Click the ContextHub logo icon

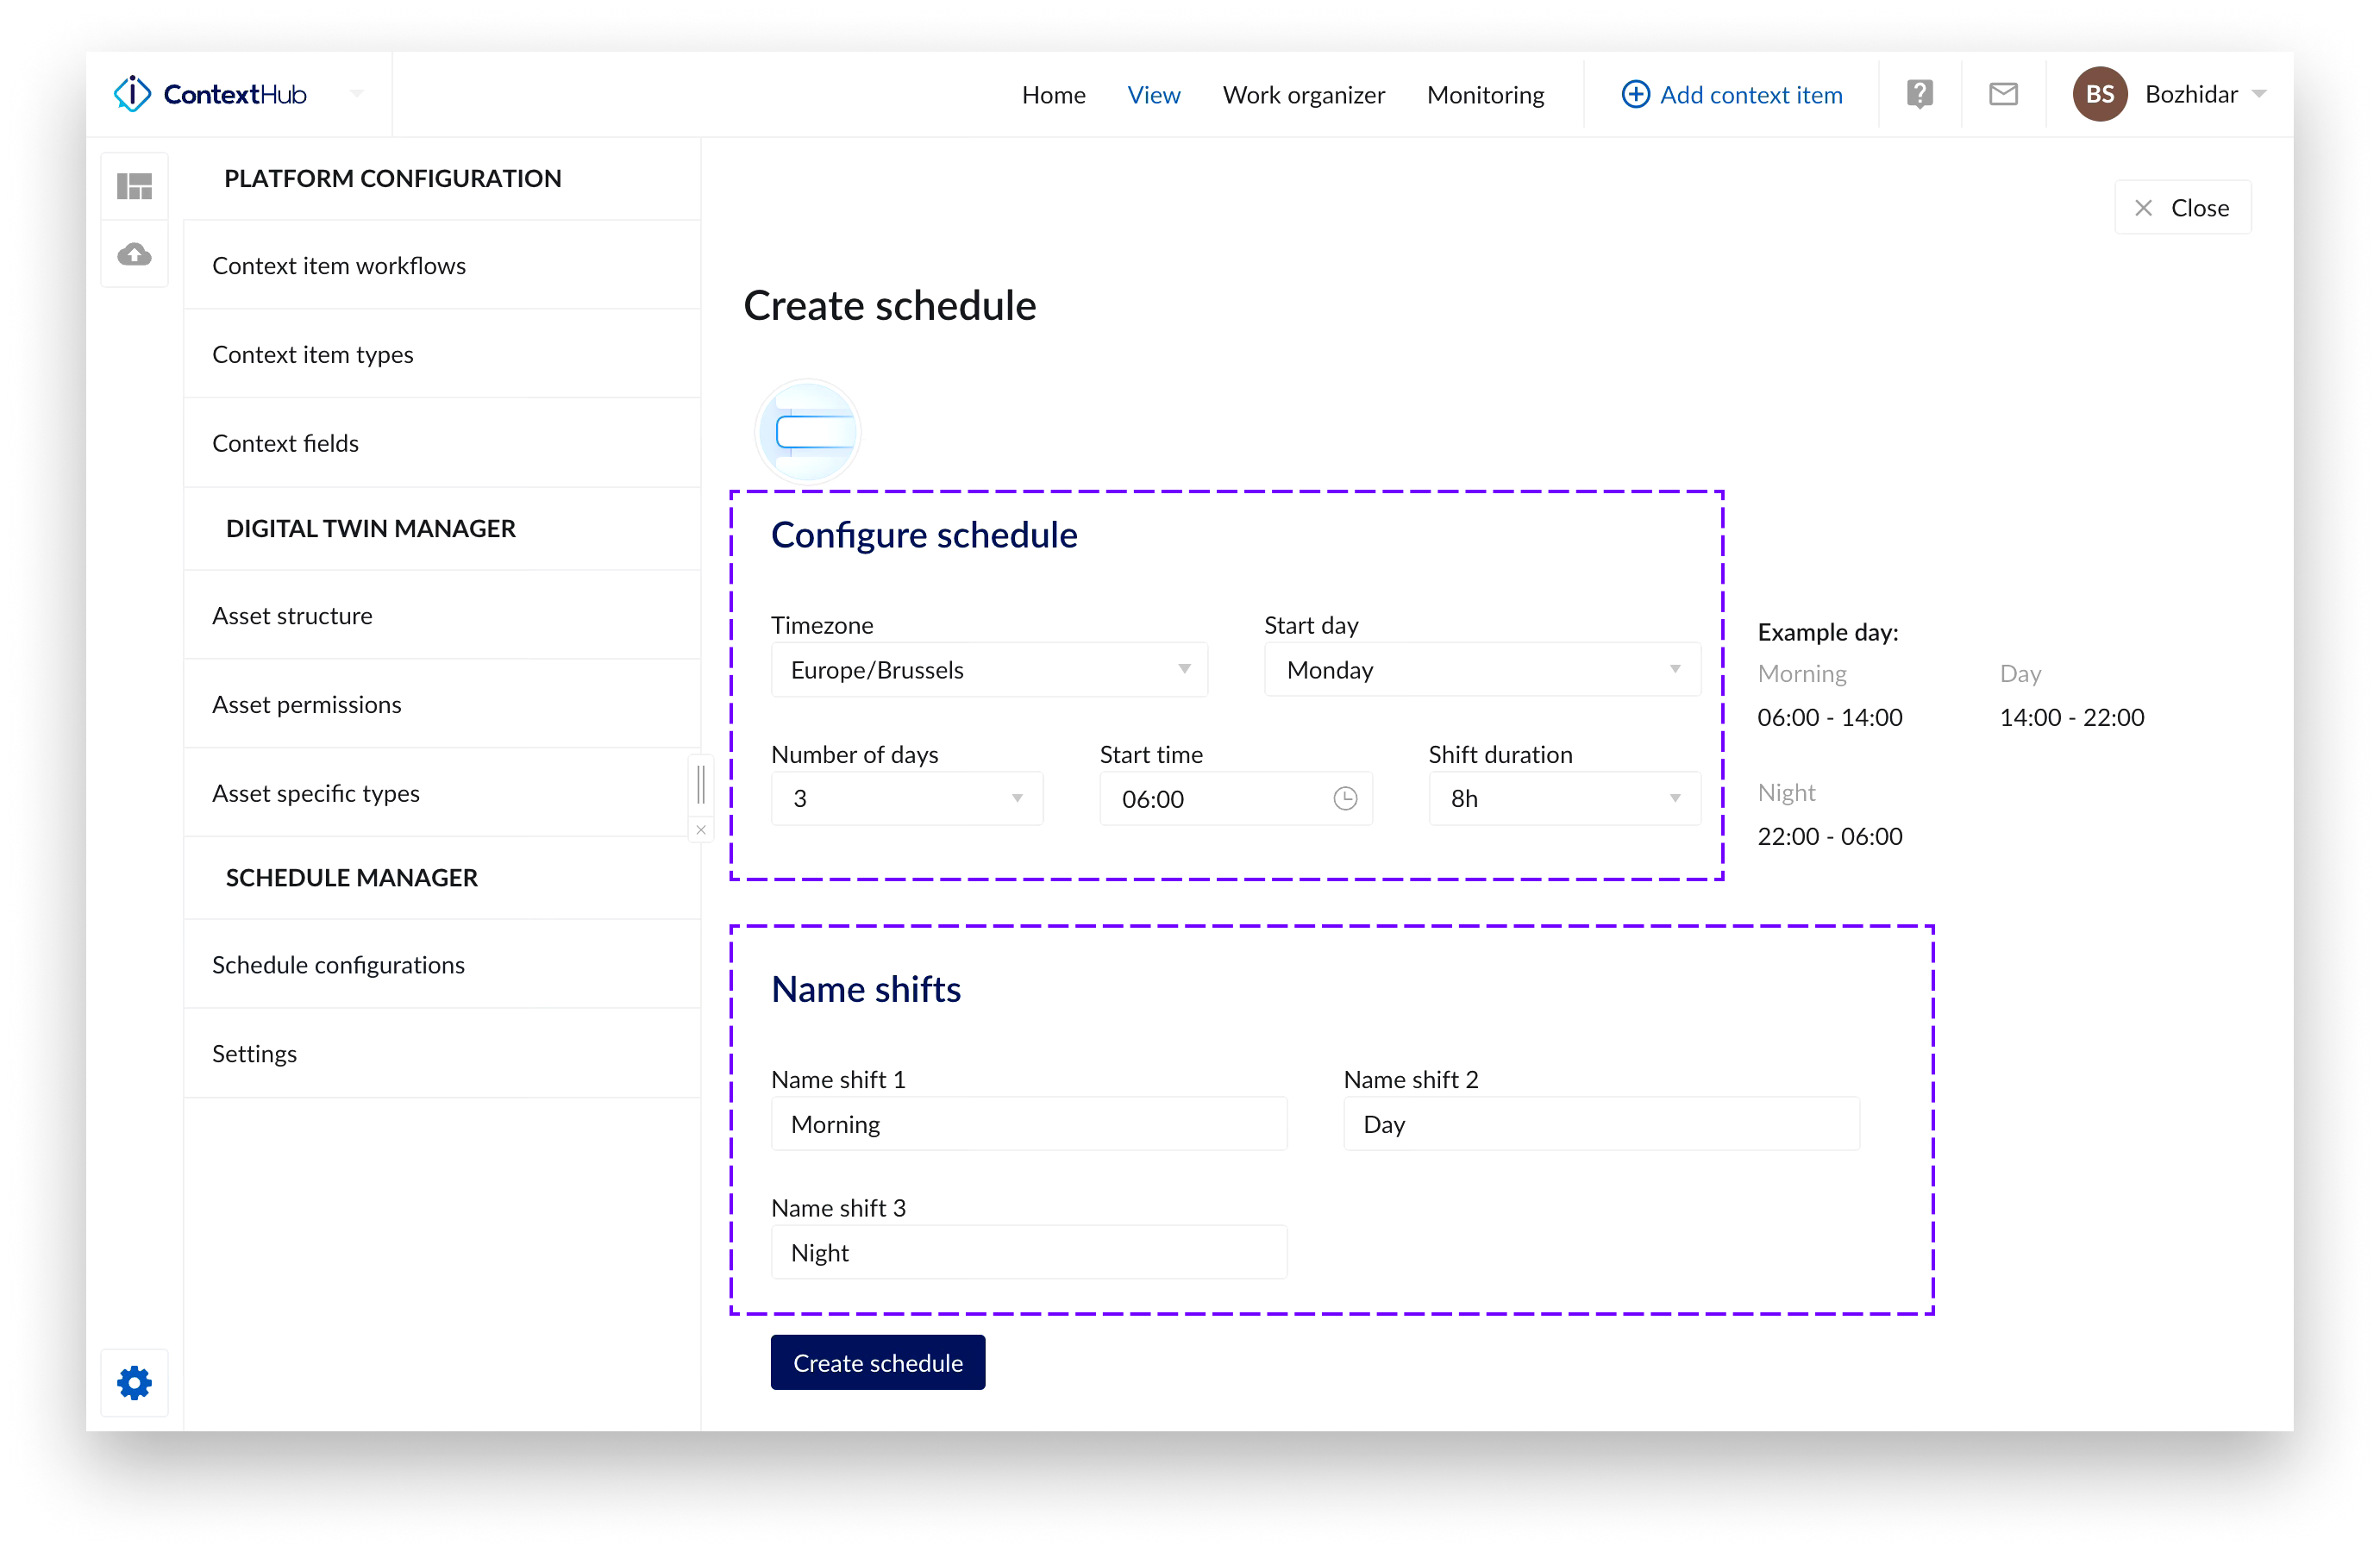click(x=132, y=94)
